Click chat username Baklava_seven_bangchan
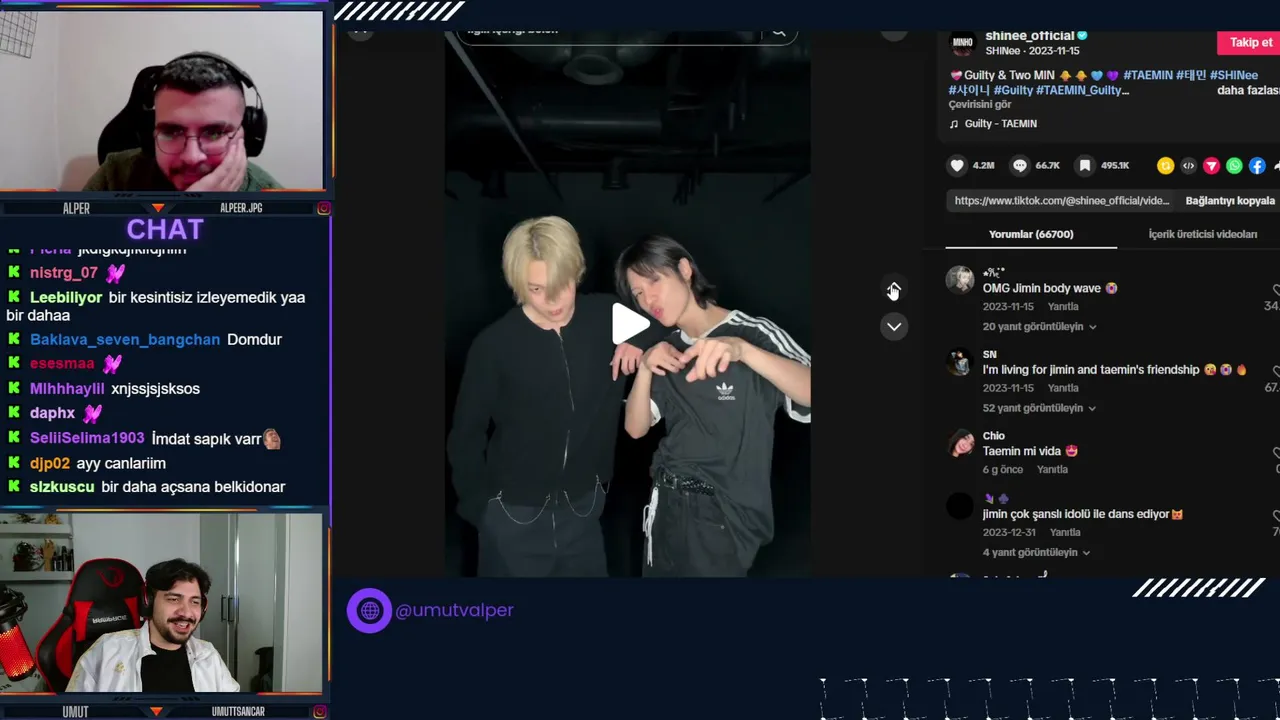Screen dimensions: 1280x720 (x=125, y=339)
